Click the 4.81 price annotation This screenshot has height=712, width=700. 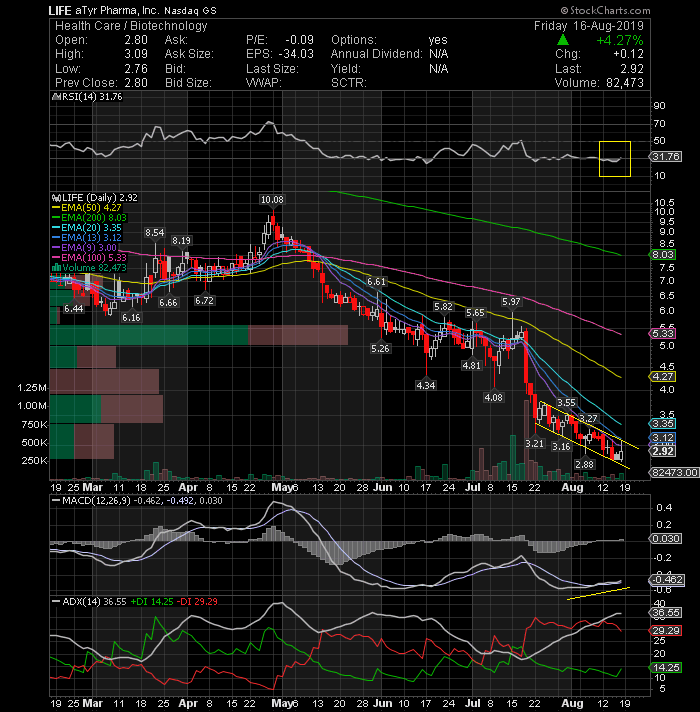point(471,365)
